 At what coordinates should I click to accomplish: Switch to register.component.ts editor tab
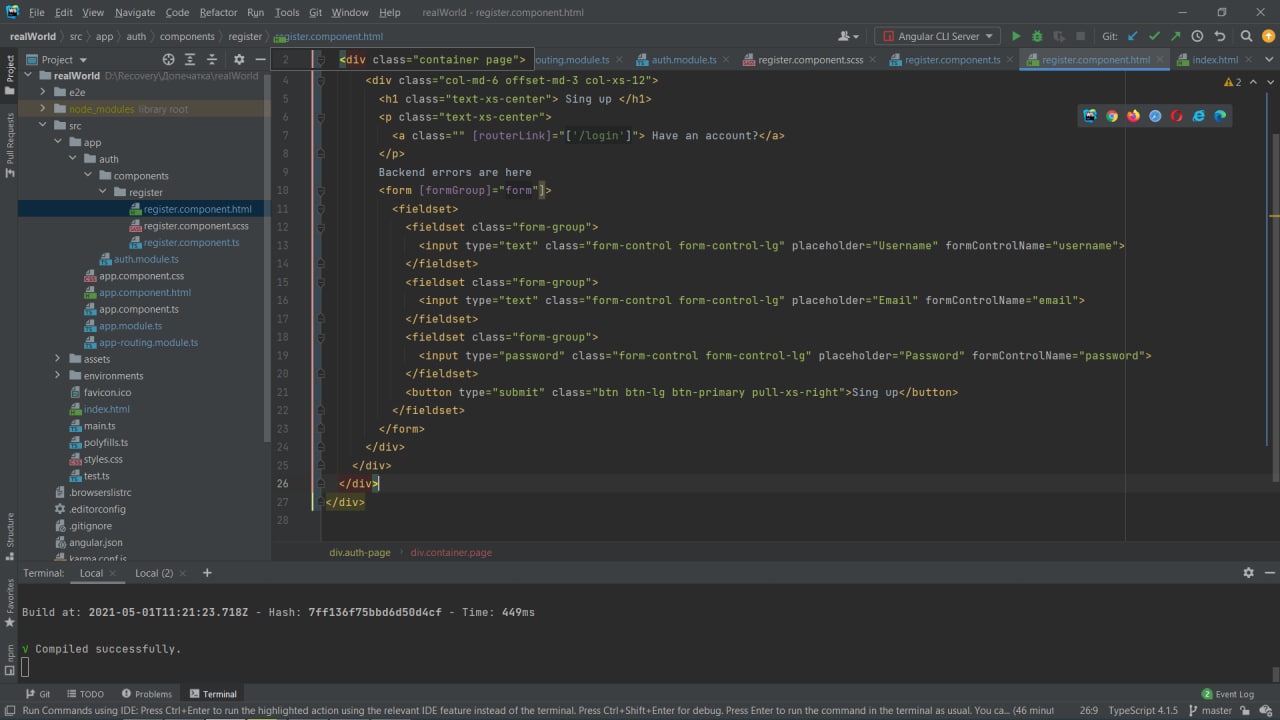pos(951,60)
